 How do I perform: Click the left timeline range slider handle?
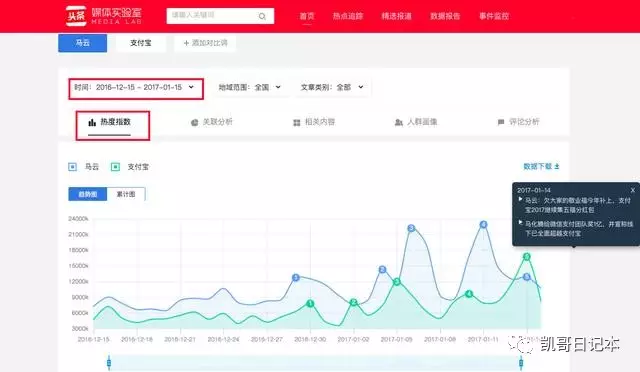[109, 363]
